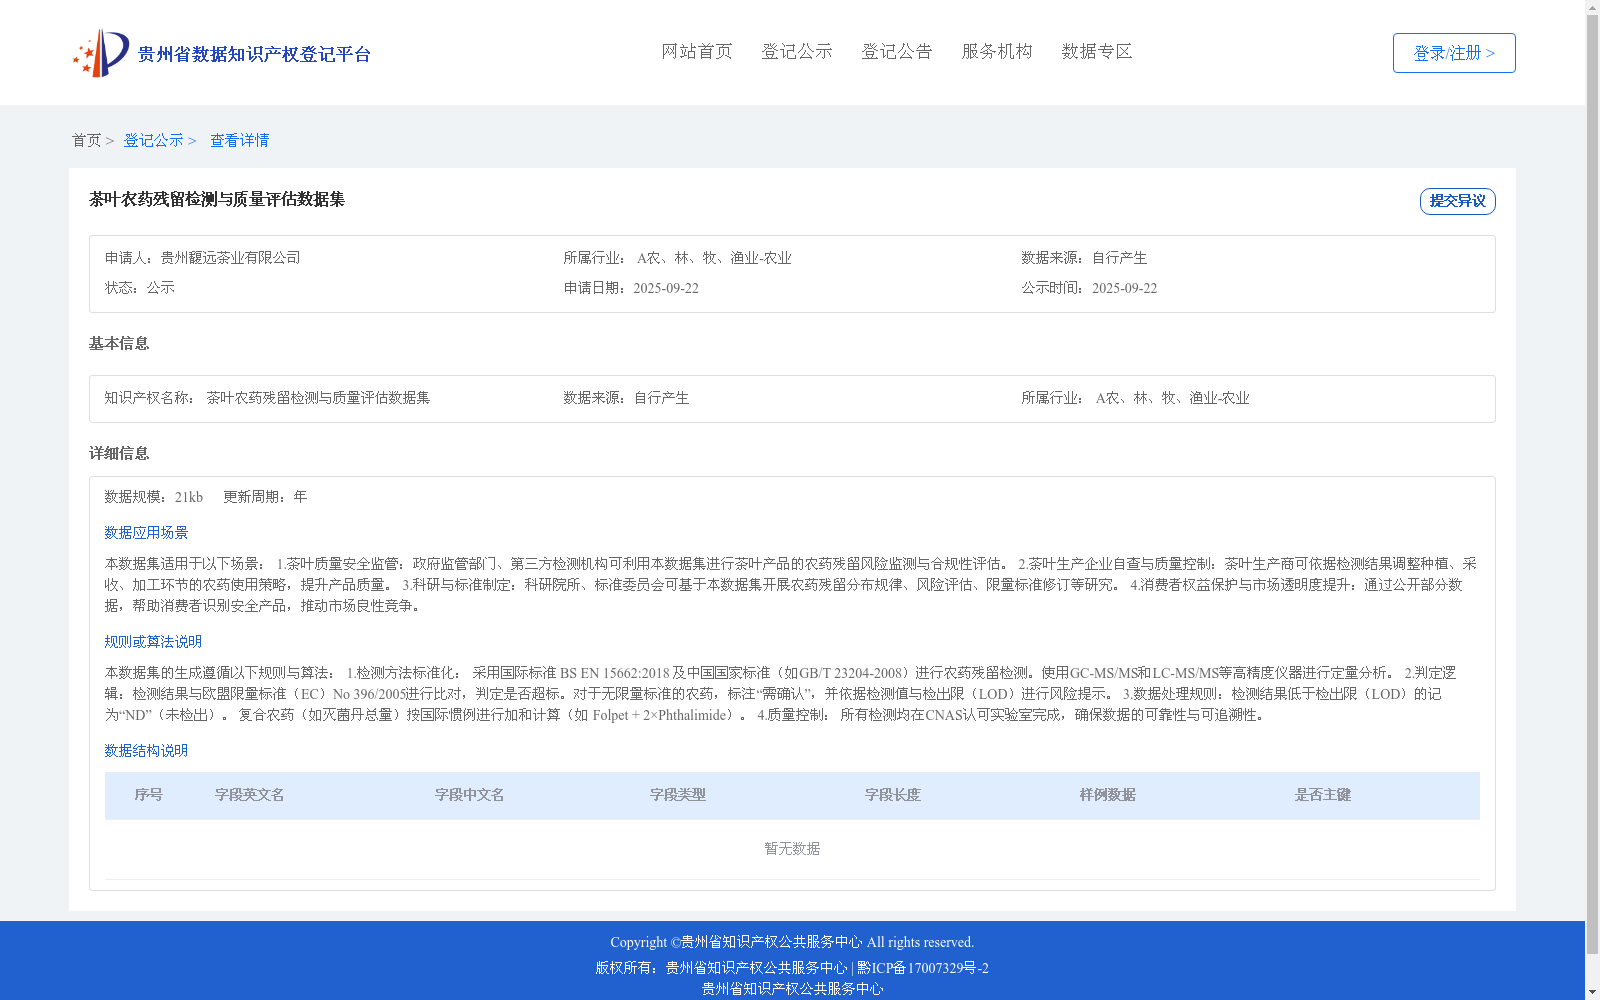Image resolution: width=1600 pixels, height=1000 pixels.
Task: Click the 基本信息 section heading
Action: pos(119,343)
